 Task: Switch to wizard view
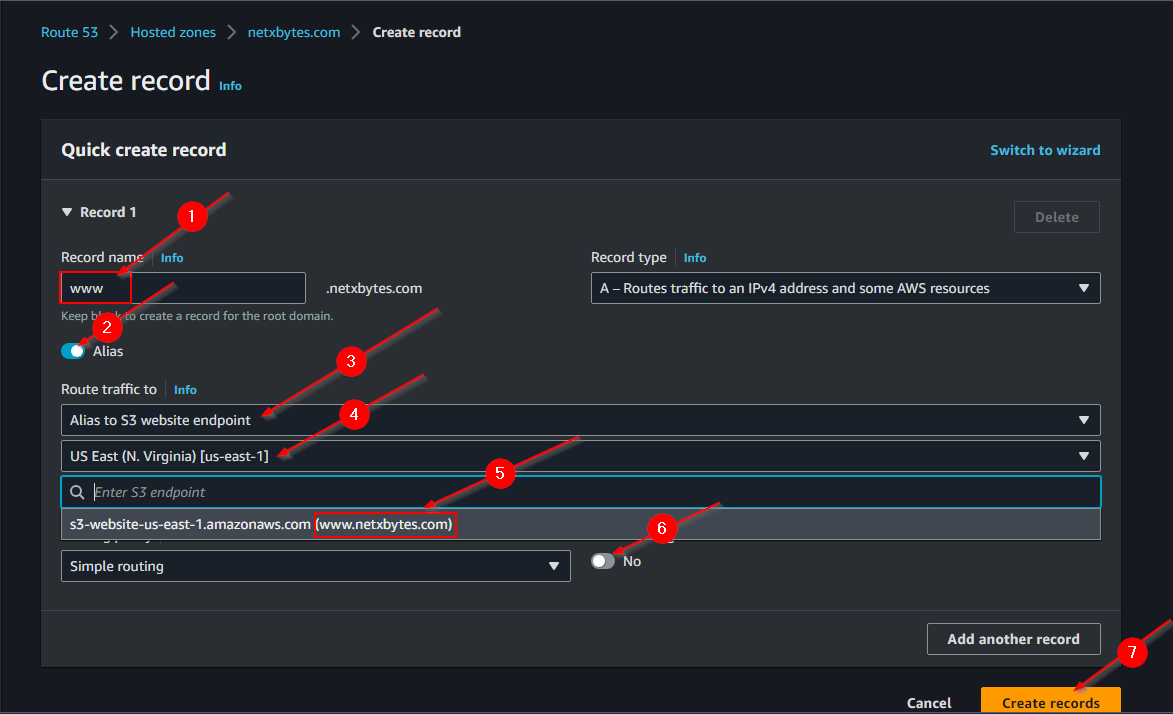(1045, 150)
